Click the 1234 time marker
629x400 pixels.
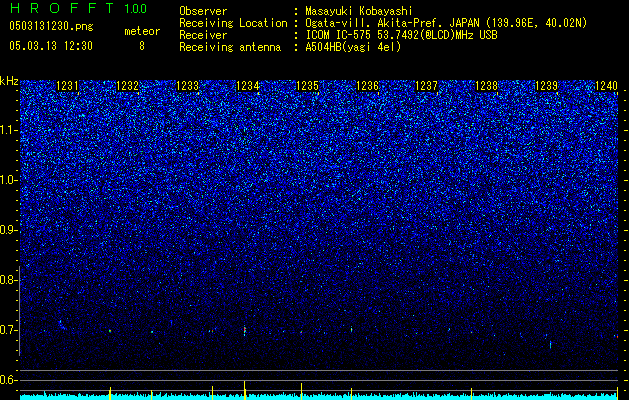click(x=248, y=86)
